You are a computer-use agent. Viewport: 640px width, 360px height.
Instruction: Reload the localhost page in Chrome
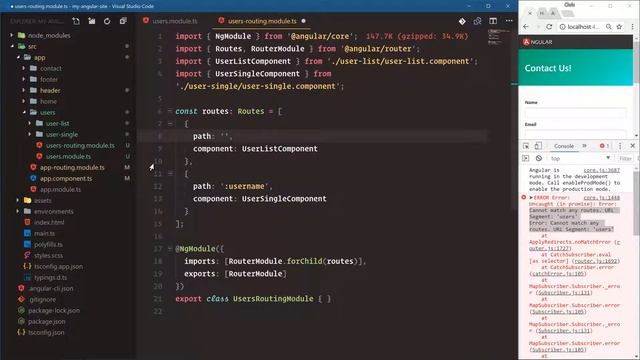(x=549, y=27)
